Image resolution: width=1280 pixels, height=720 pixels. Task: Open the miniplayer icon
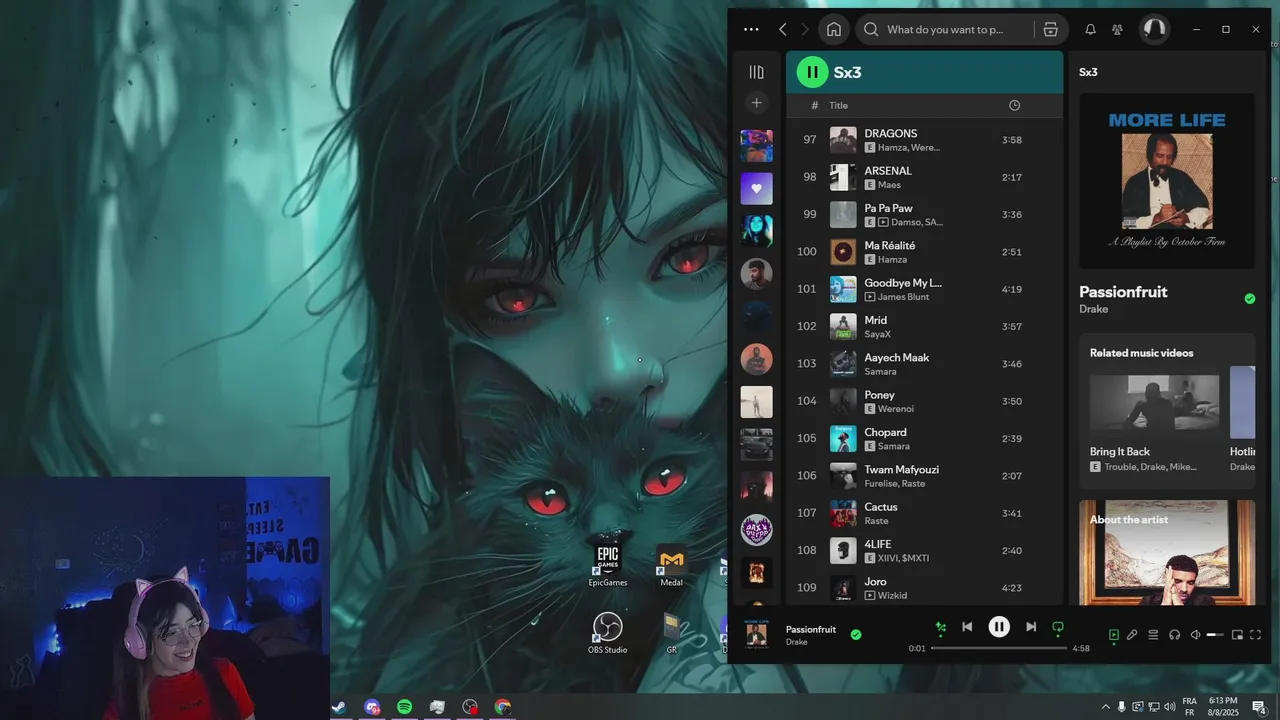pos(1237,634)
